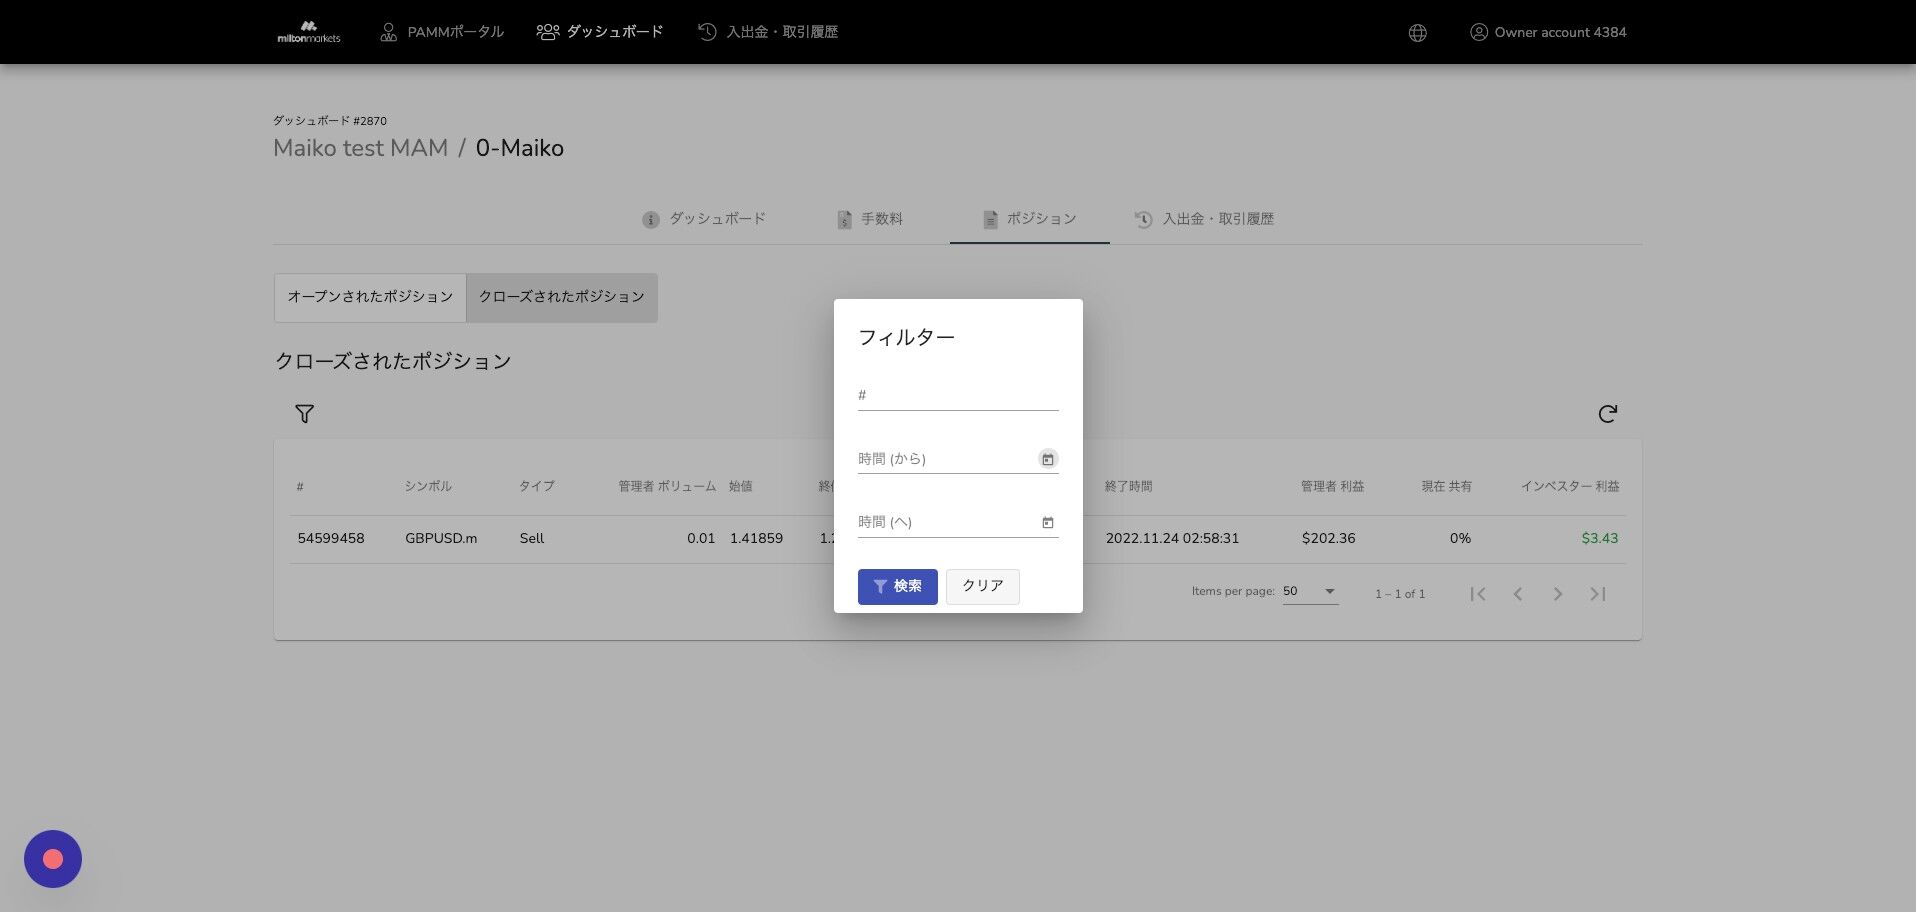Image resolution: width=1916 pixels, height=912 pixels.
Task: Click the 時間 (へ) date field
Action: tap(946, 522)
